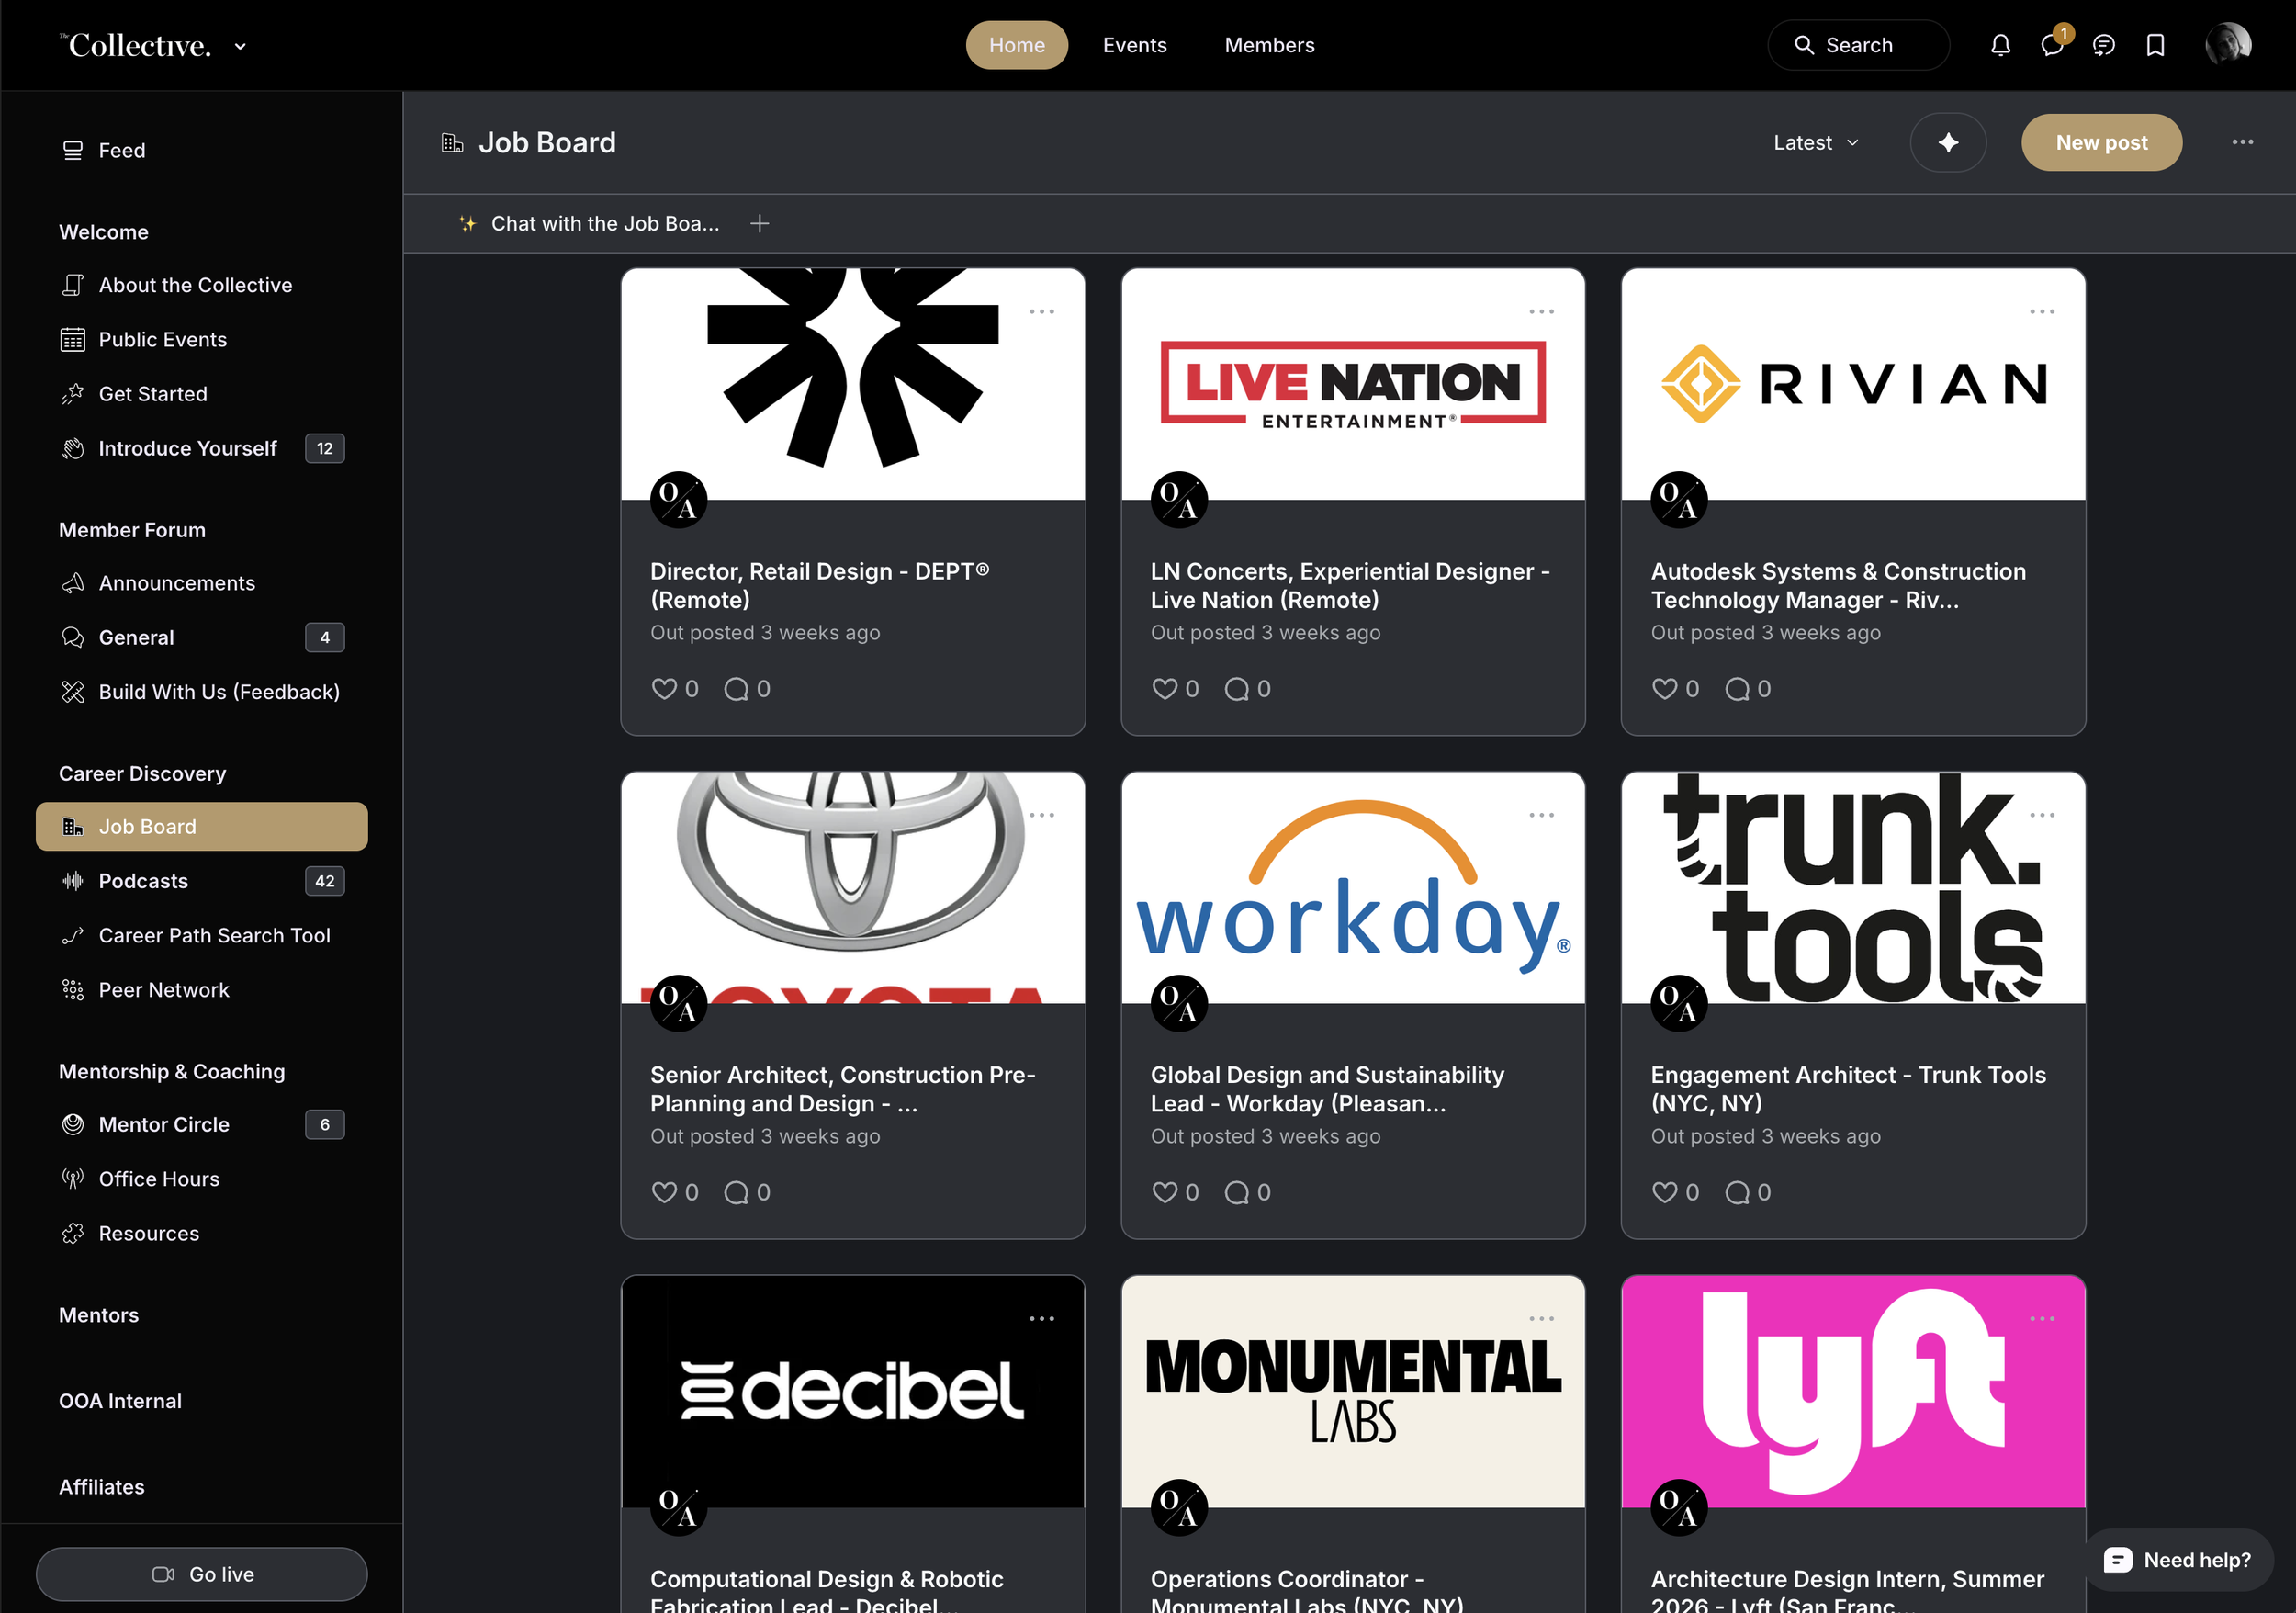
Task: Like the Director, Retail Design DEPT post
Action: 664,688
